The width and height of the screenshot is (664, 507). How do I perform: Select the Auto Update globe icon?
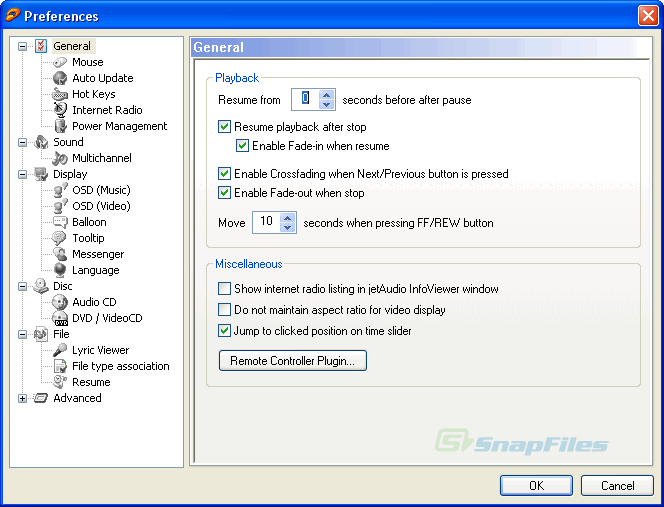click(60, 78)
